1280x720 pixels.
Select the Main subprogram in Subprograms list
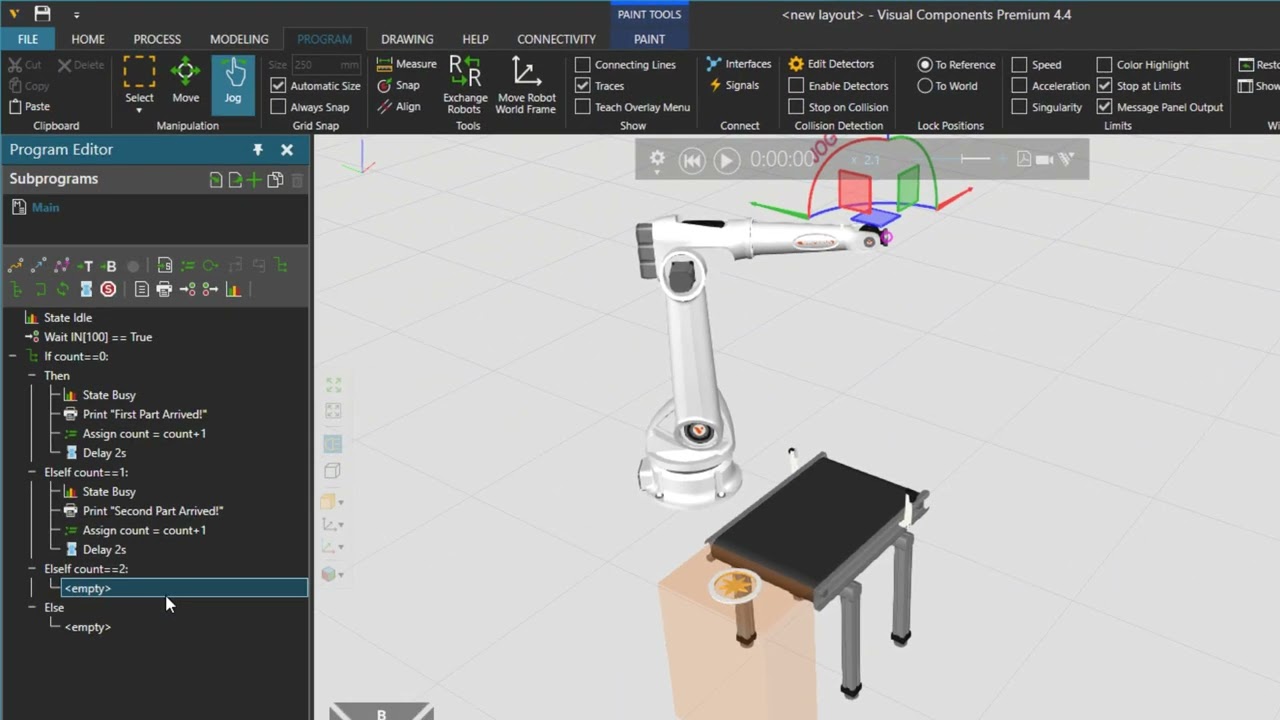click(x=45, y=207)
